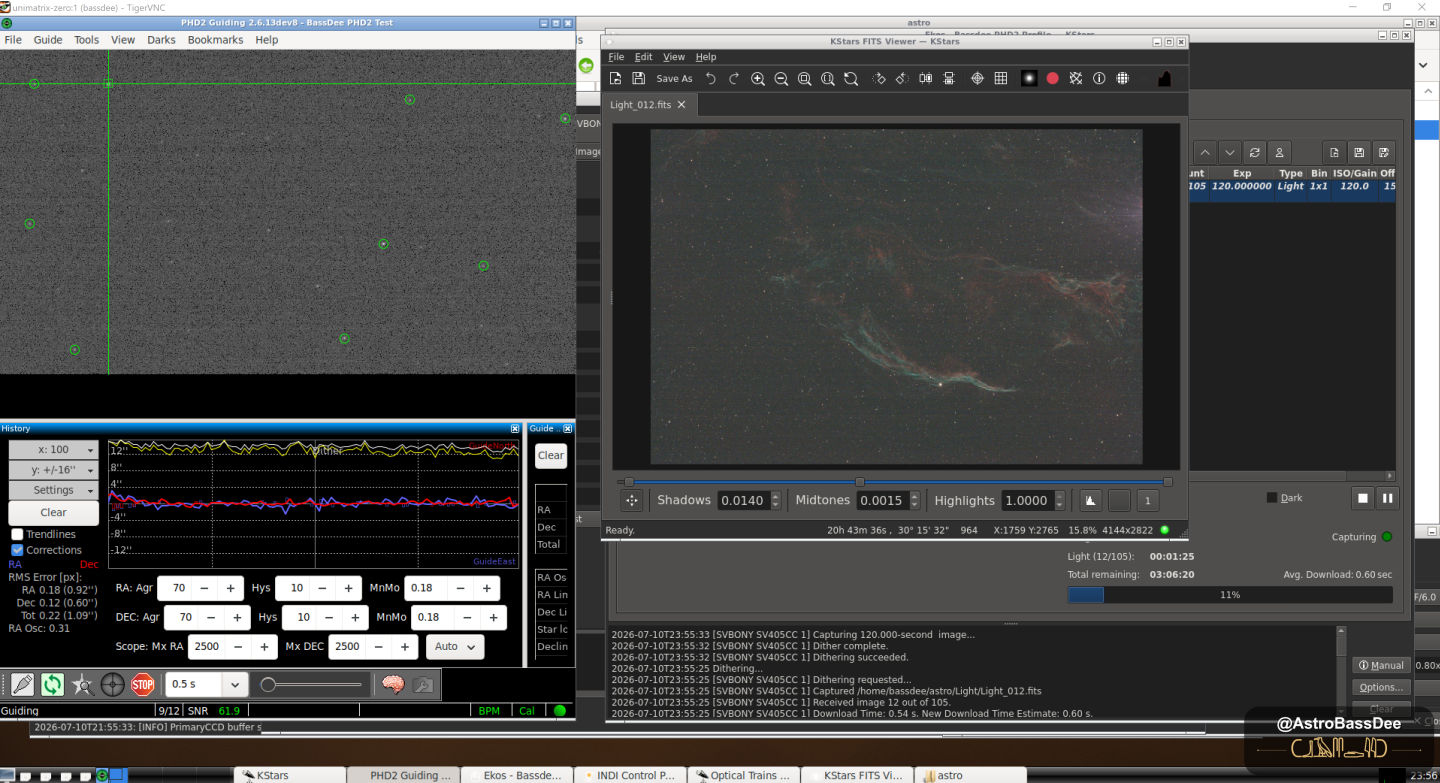Click the Options... button in Ekos
The image size is (1440, 783).
point(1381,687)
